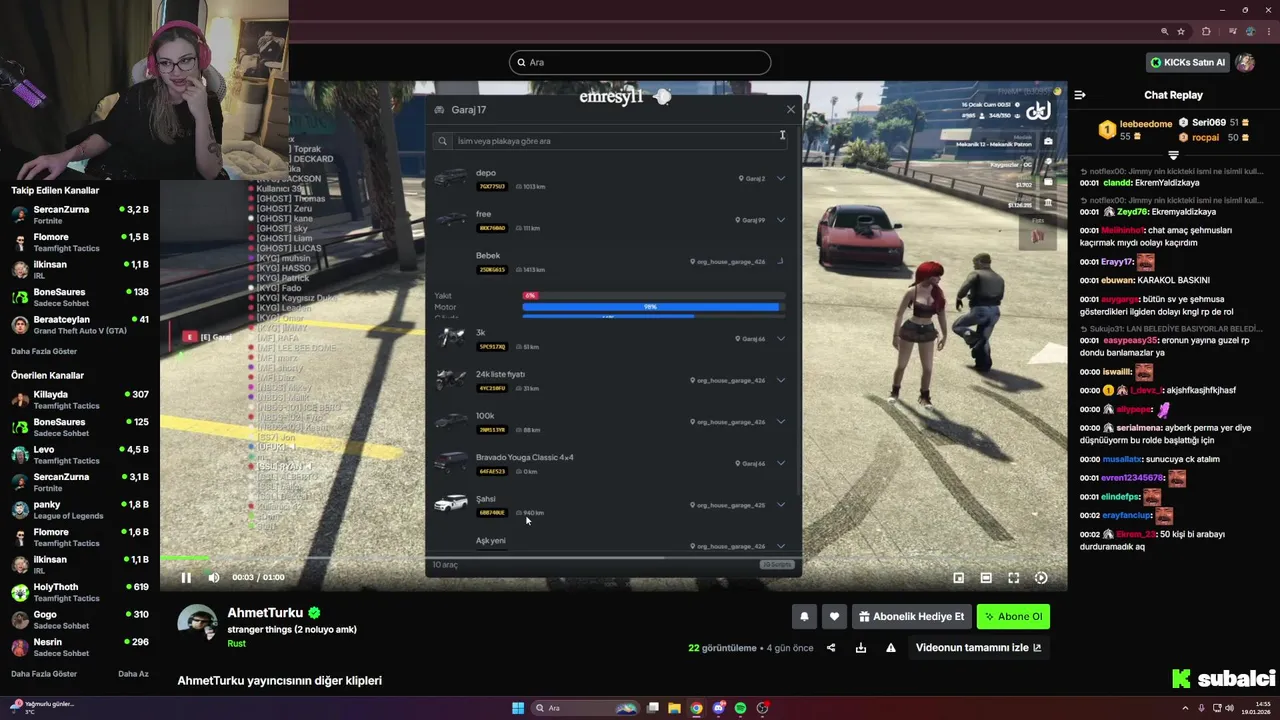Click musallatx username in chat

click(1124, 459)
